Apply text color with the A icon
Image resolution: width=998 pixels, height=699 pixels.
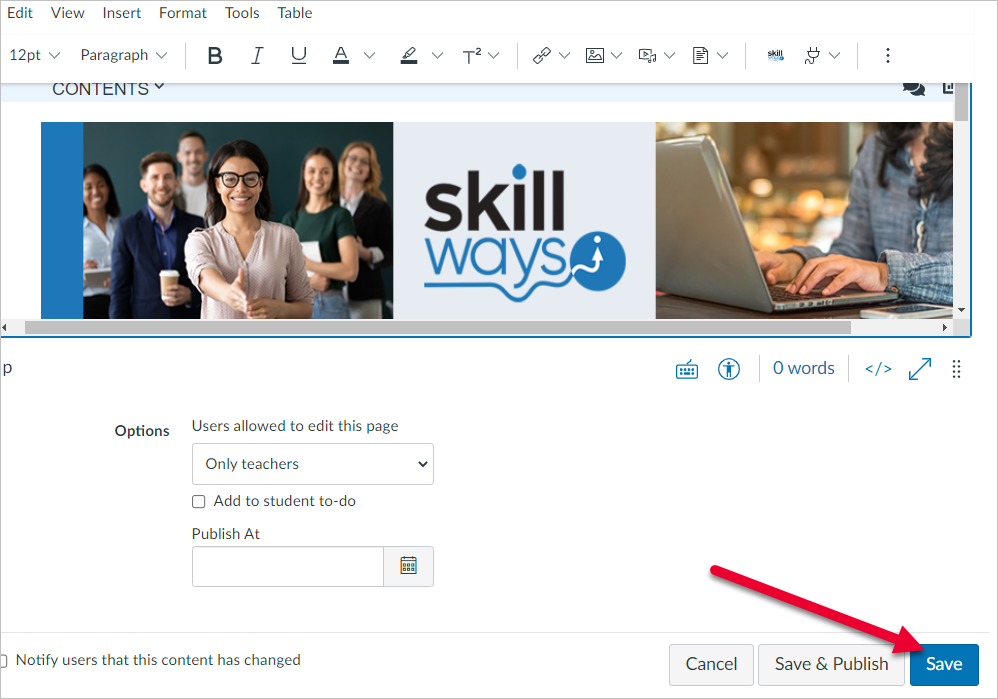(341, 56)
